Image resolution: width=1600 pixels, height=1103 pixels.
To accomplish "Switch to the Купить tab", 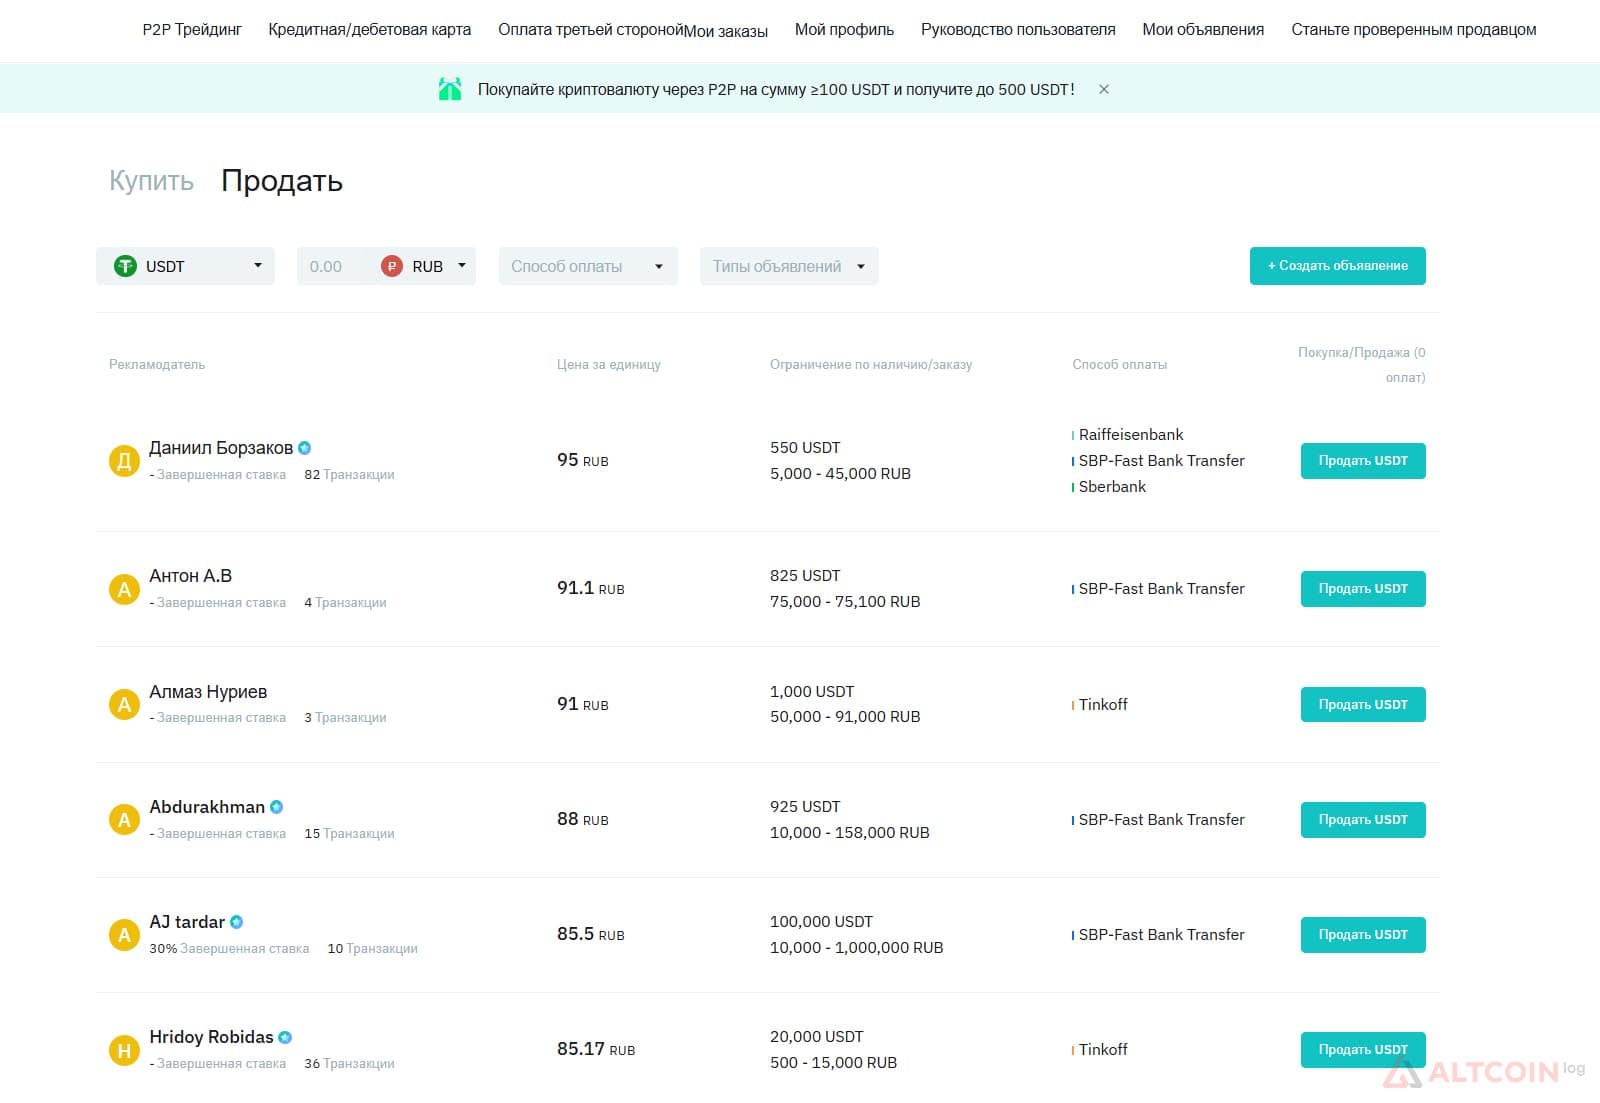I will tap(151, 180).
